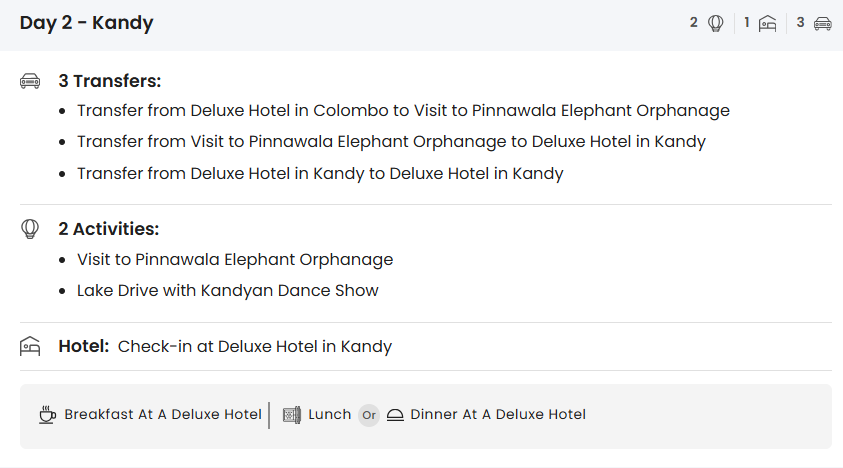
Task: Click Dinner At A Deluxe Hotel label
Action: [x=498, y=415]
